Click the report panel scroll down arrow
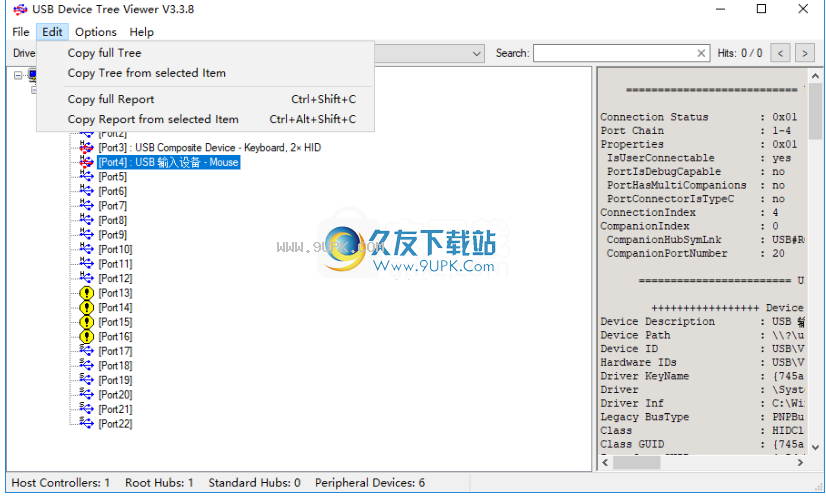Viewport: 826px width, 499px height. coord(815,447)
